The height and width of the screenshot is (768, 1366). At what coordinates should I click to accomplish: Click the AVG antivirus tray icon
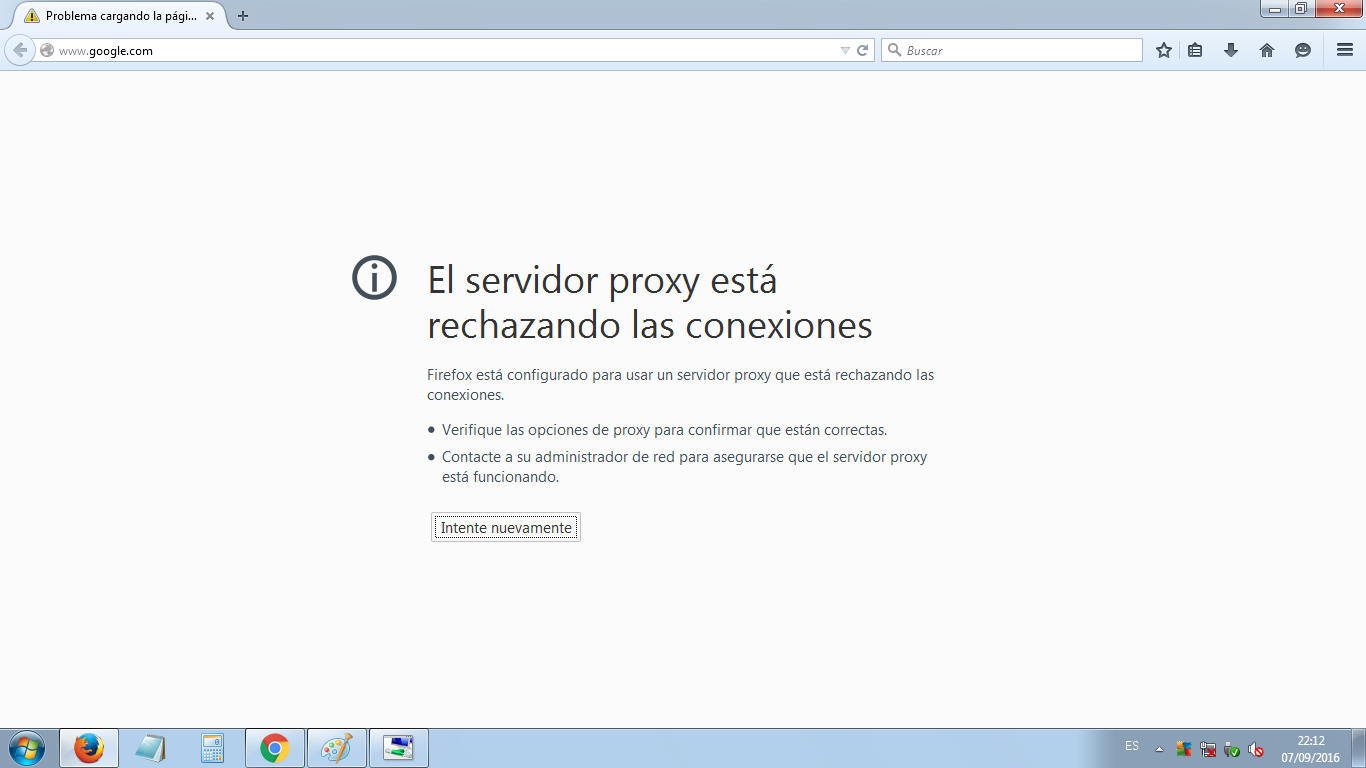(x=1184, y=749)
